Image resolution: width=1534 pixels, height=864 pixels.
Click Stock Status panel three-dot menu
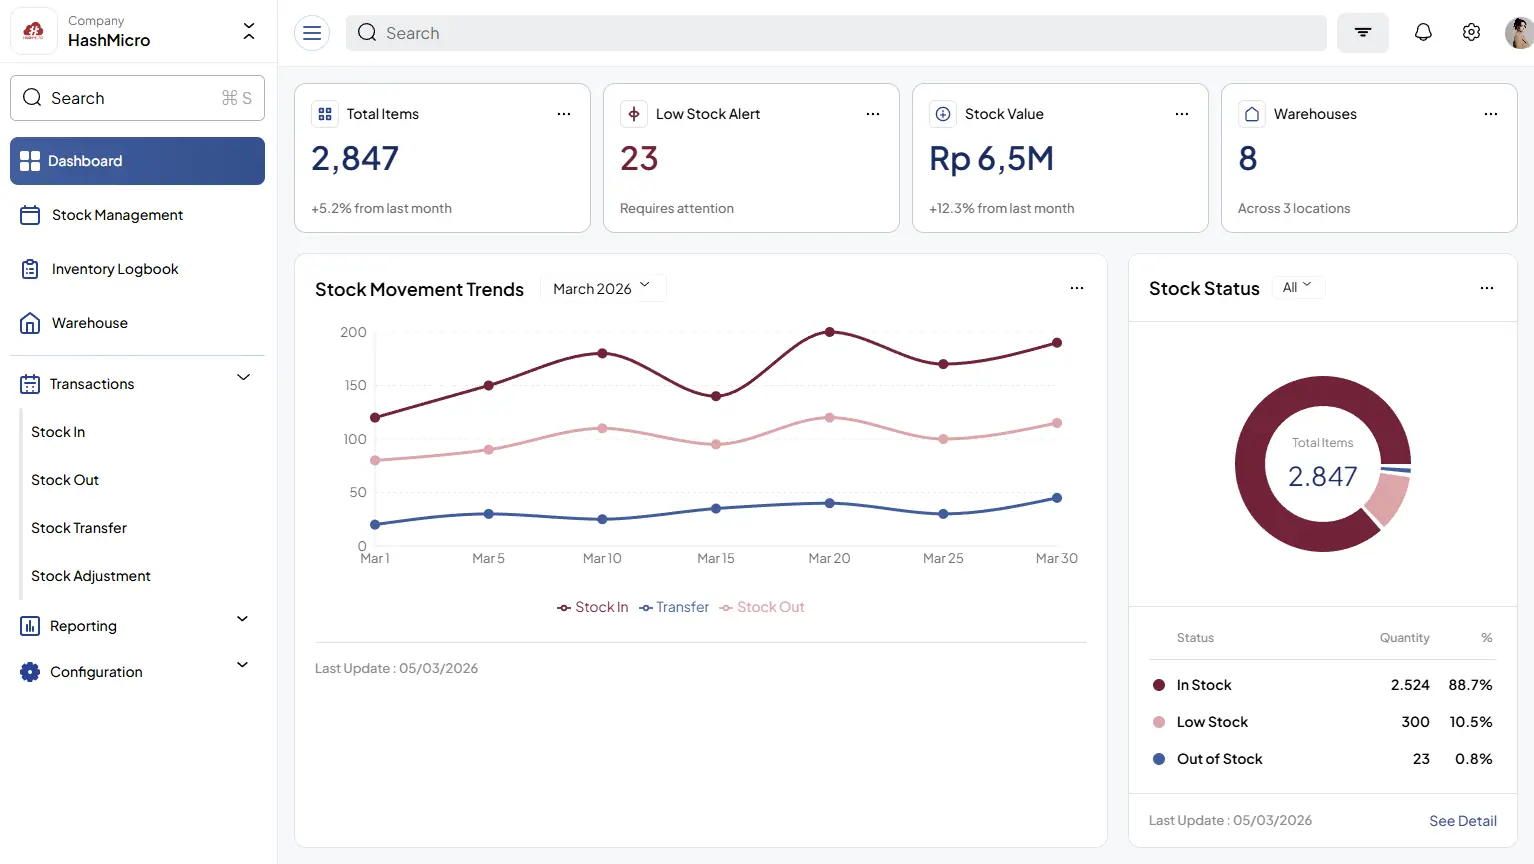tap(1487, 288)
